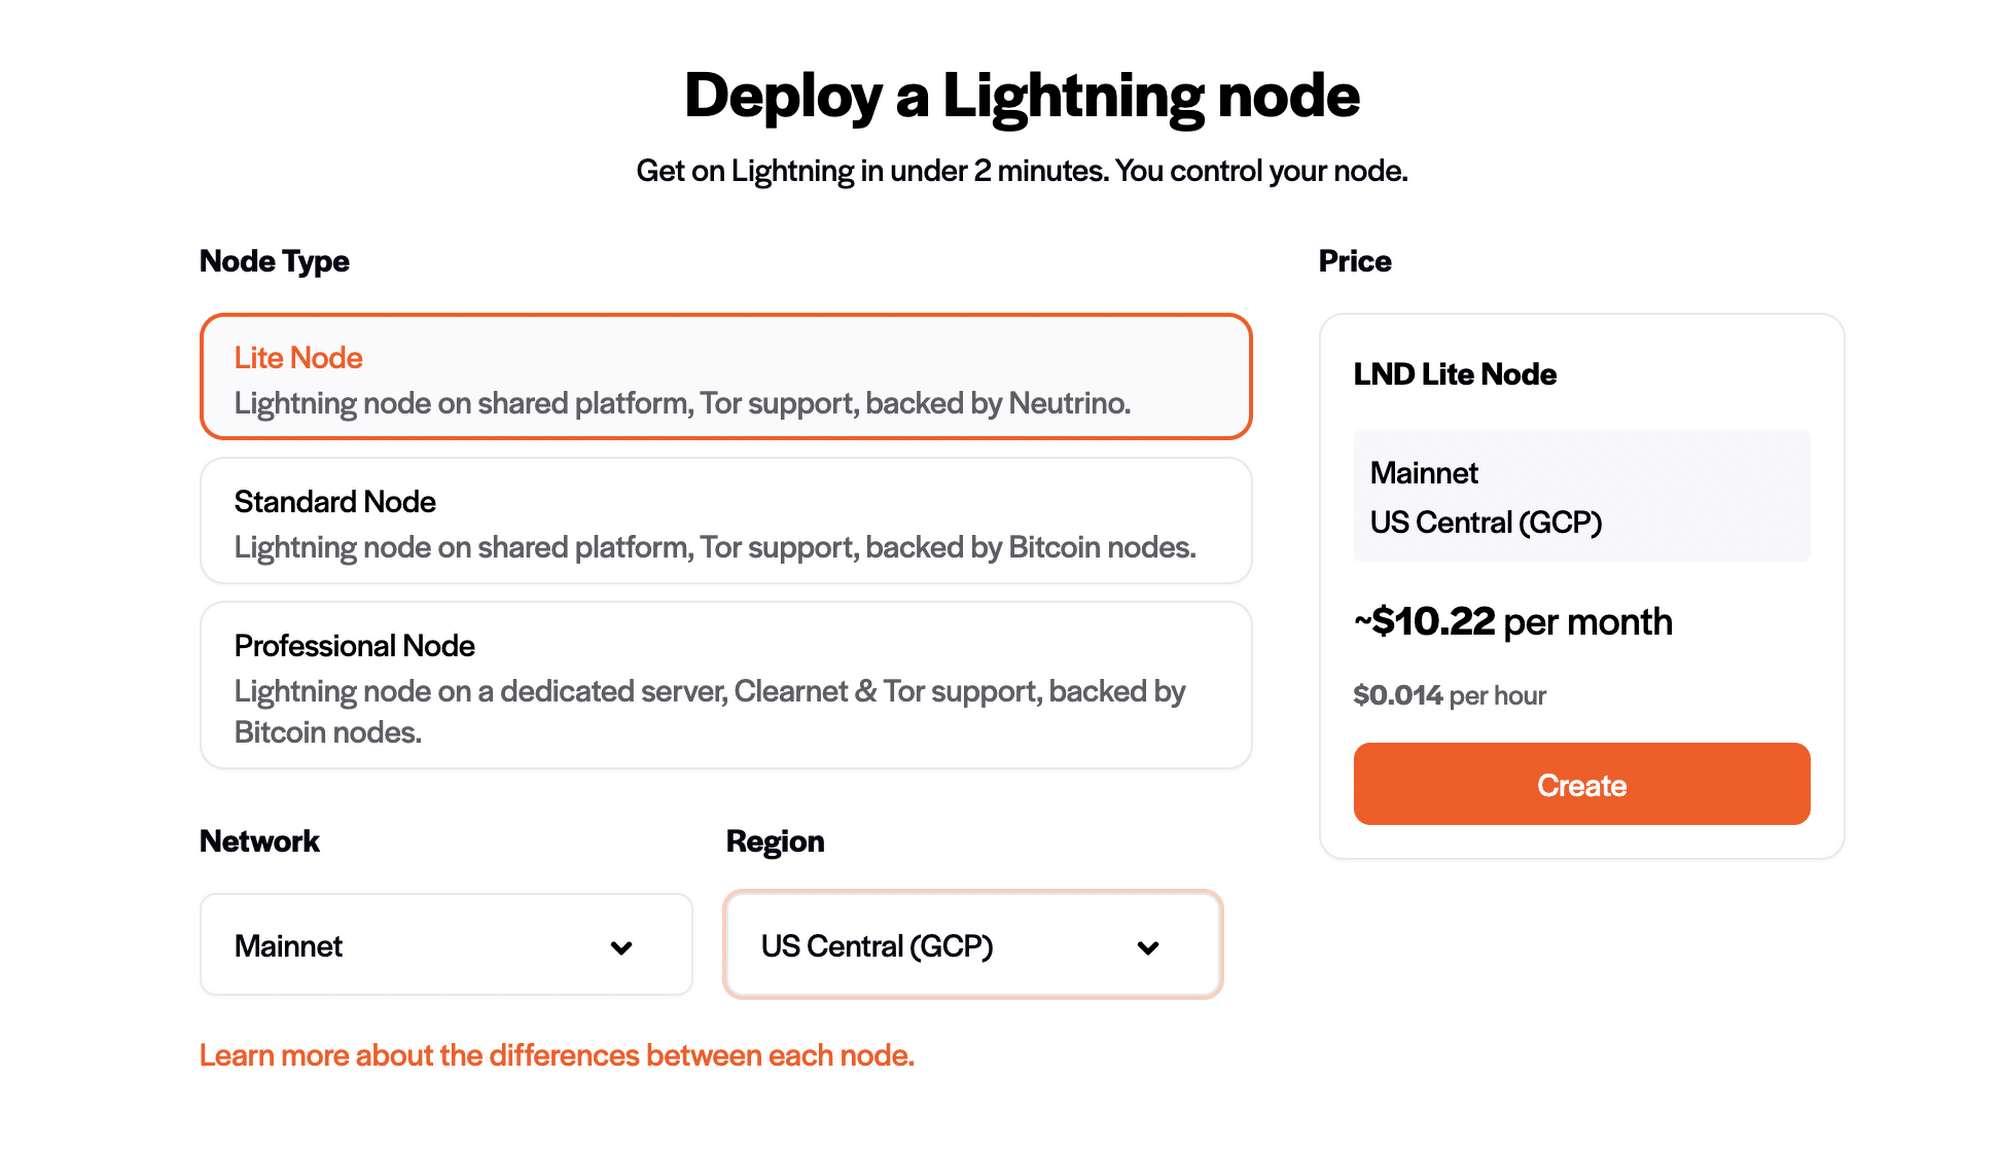
Task: Open the Network dropdown
Action: pyautogui.click(x=445, y=944)
